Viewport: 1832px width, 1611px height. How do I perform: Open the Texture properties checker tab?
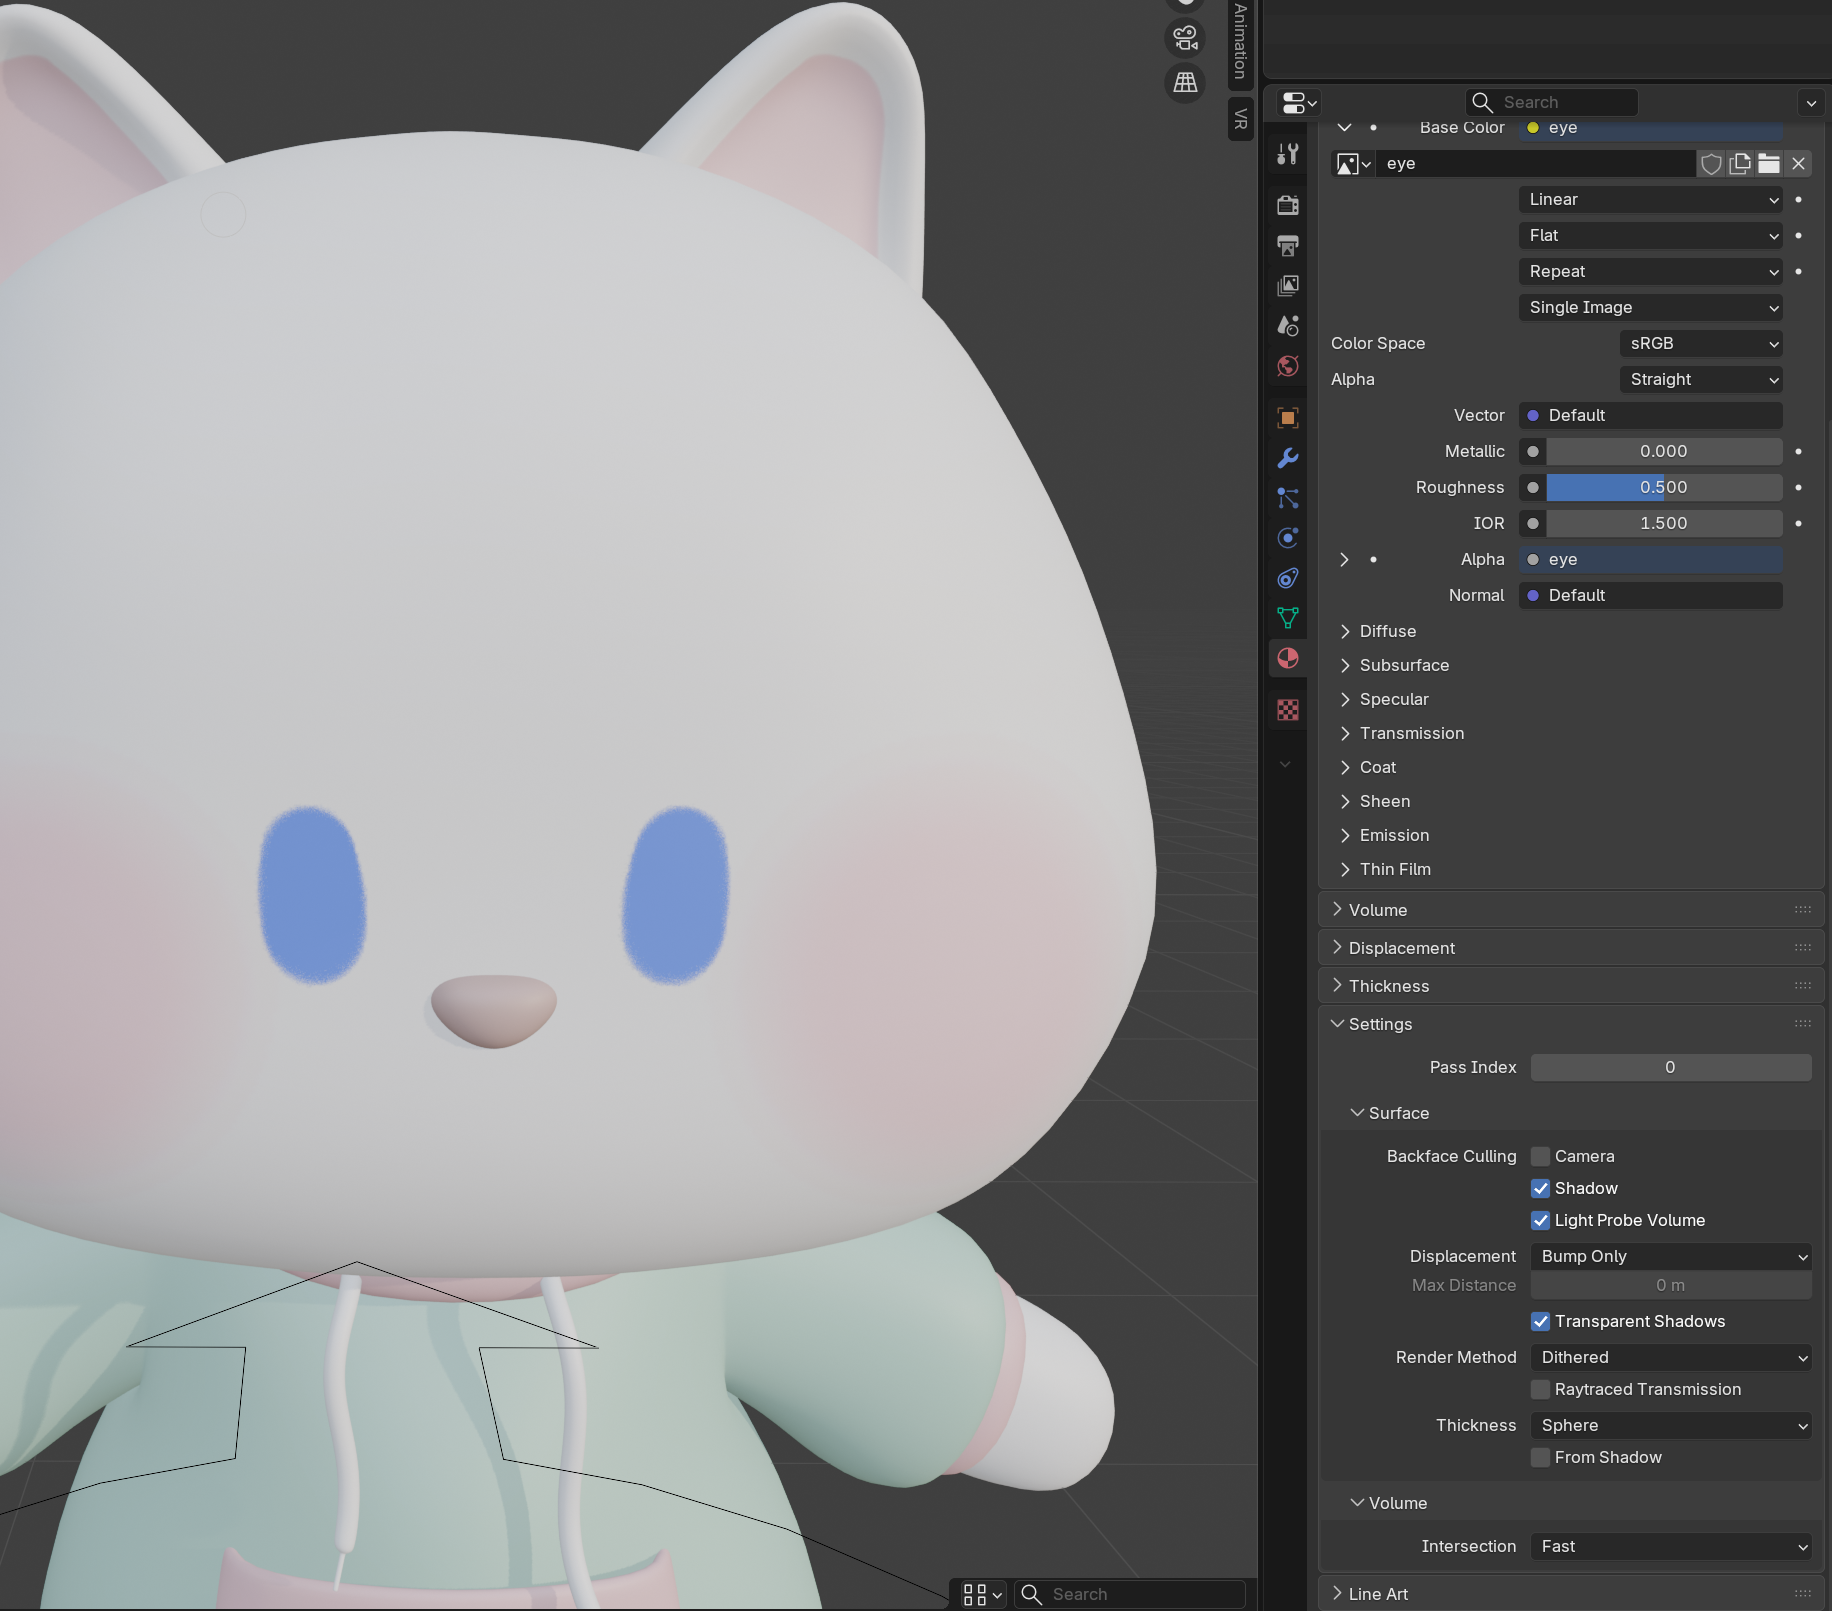coord(1288,710)
